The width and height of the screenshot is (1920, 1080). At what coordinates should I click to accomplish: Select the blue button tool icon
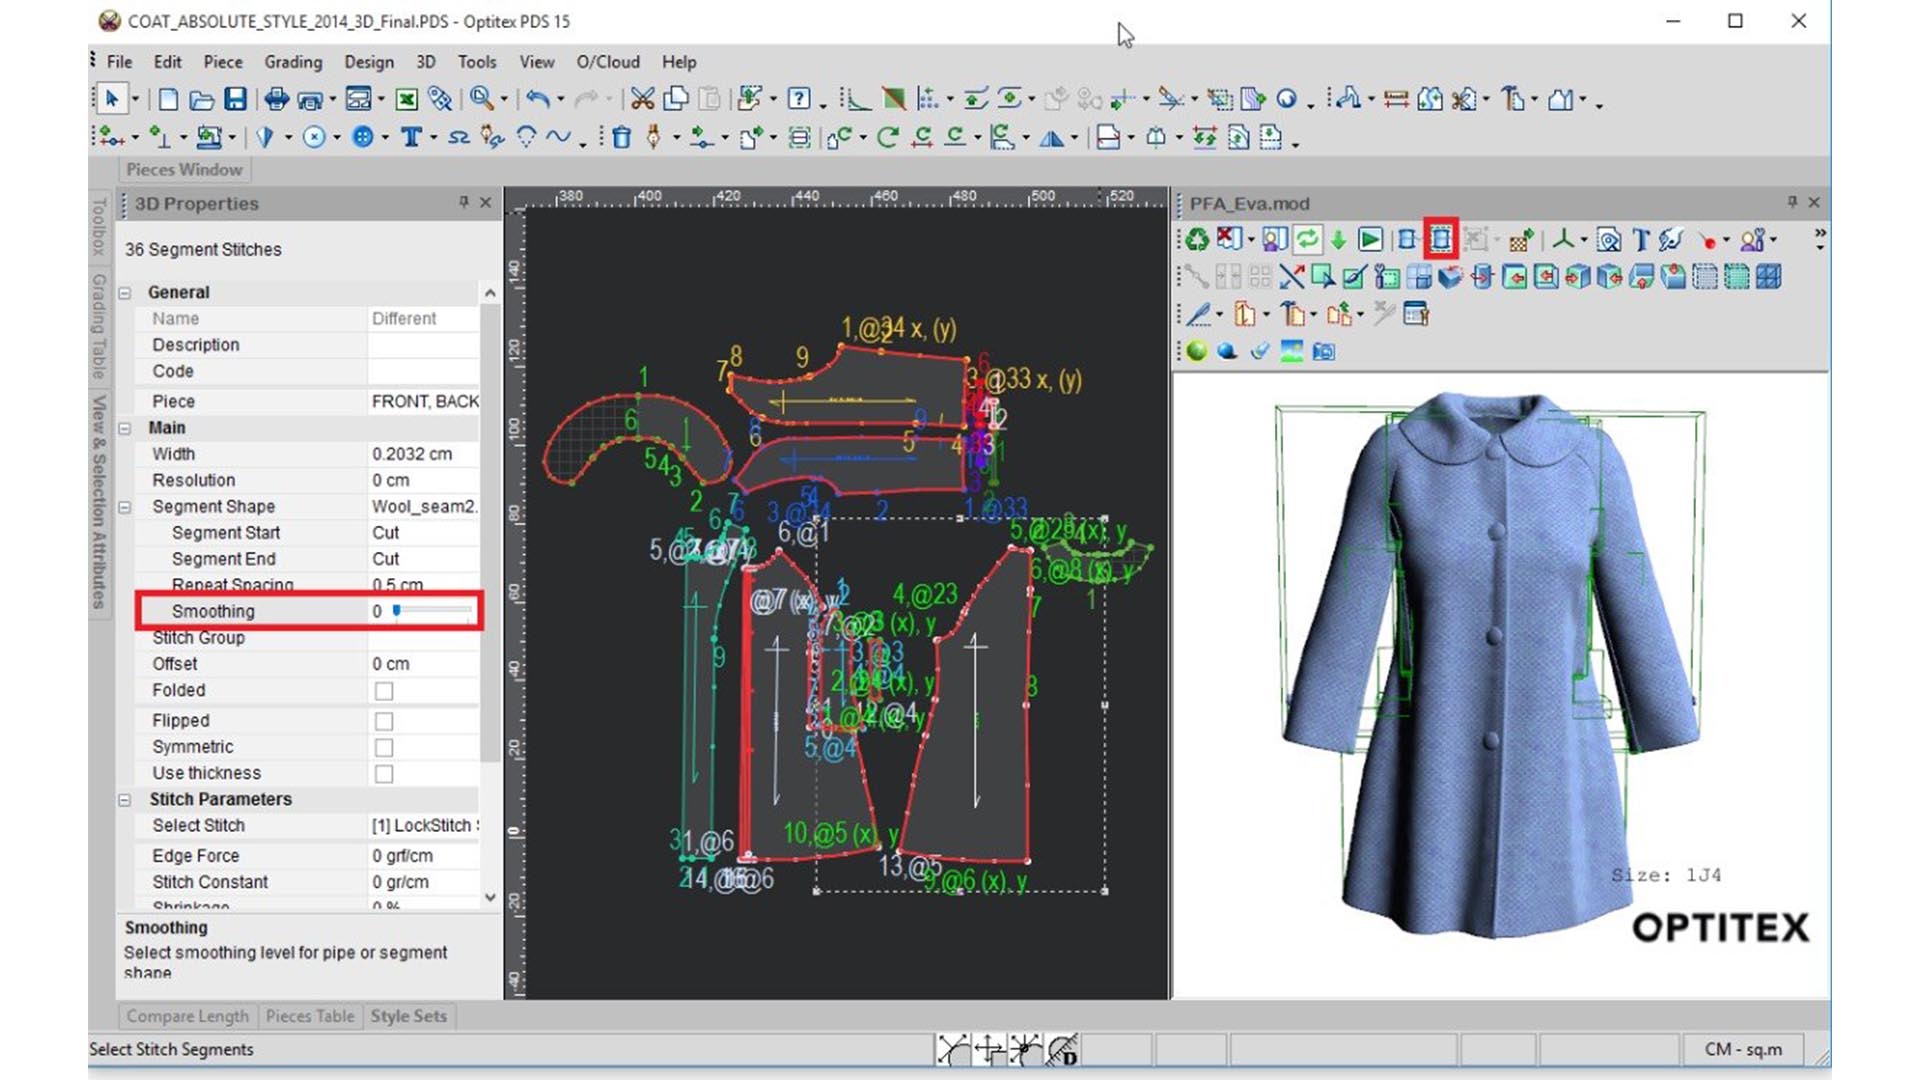coord(363,137)
